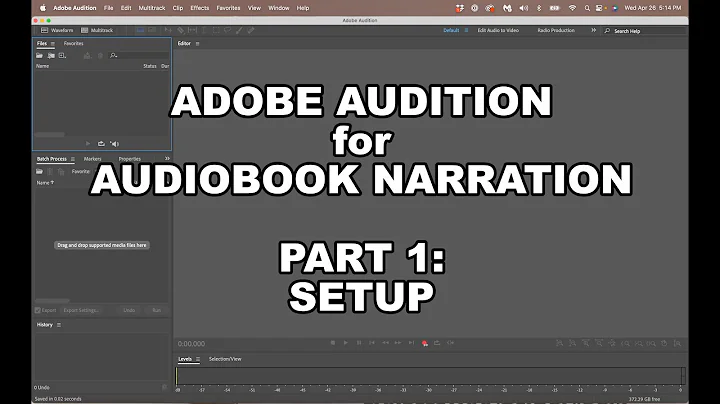720x404 pixels.
Task: Click Pause in the transport controls
Action: click(x=359, y=343)
